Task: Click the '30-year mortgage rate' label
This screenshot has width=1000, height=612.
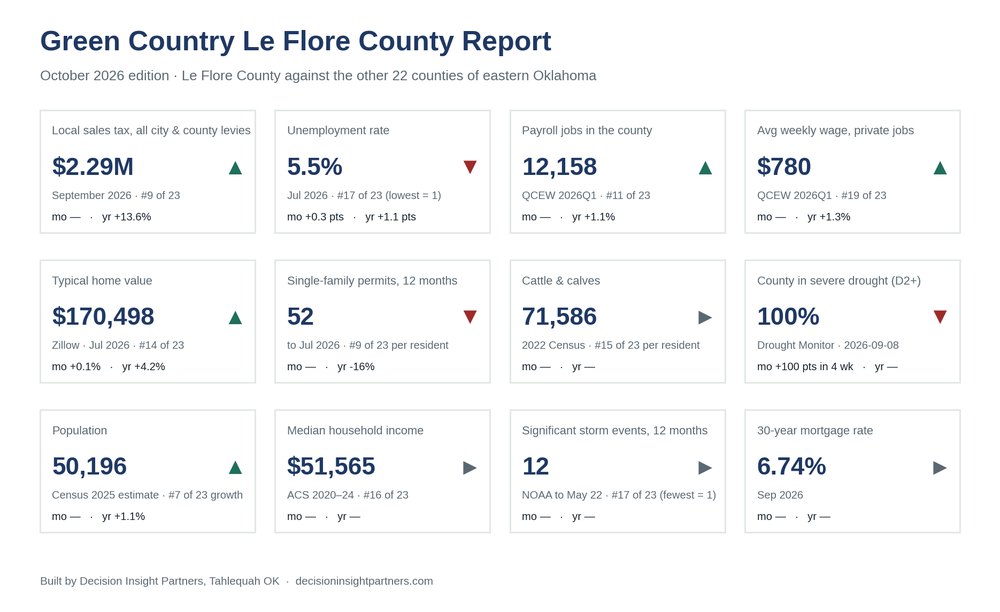Action: 815,431
